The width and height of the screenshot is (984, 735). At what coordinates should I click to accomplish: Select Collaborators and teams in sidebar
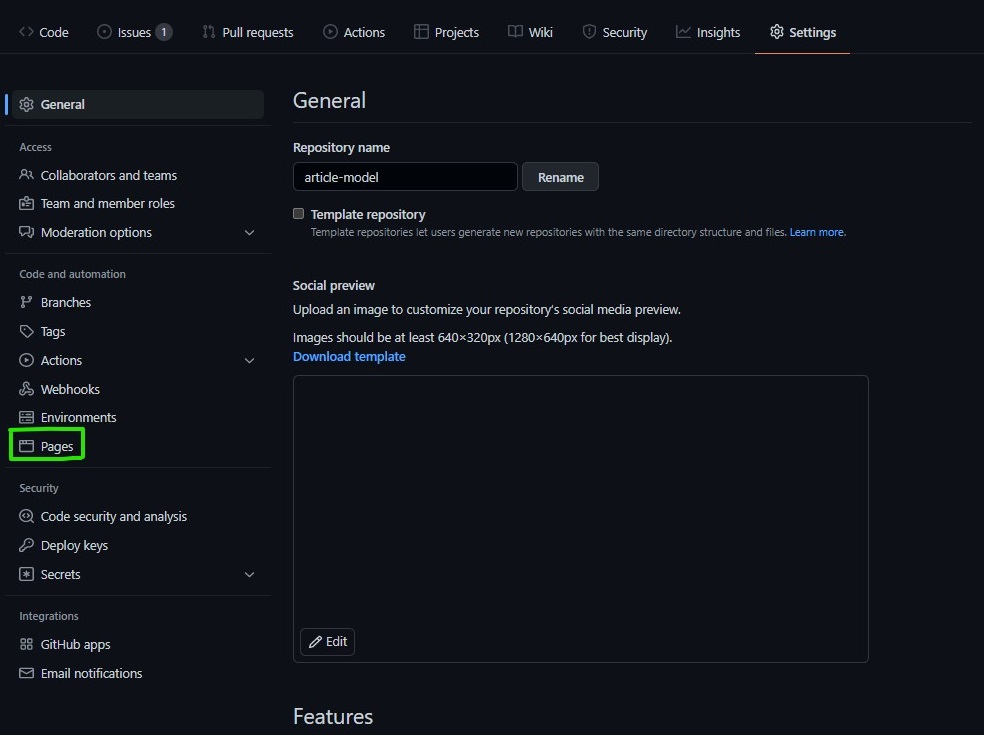click(x=109, y=175)
